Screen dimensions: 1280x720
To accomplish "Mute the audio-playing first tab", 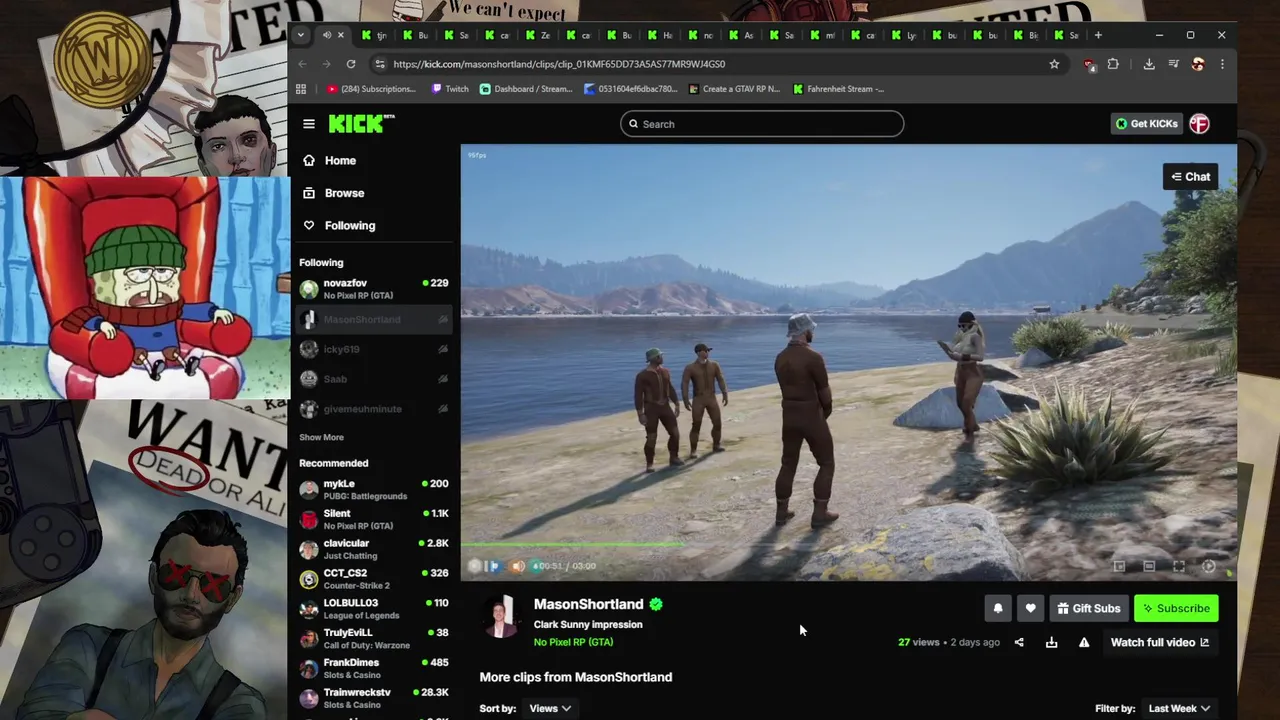I will pyautogui.click(x=327, y=35).
